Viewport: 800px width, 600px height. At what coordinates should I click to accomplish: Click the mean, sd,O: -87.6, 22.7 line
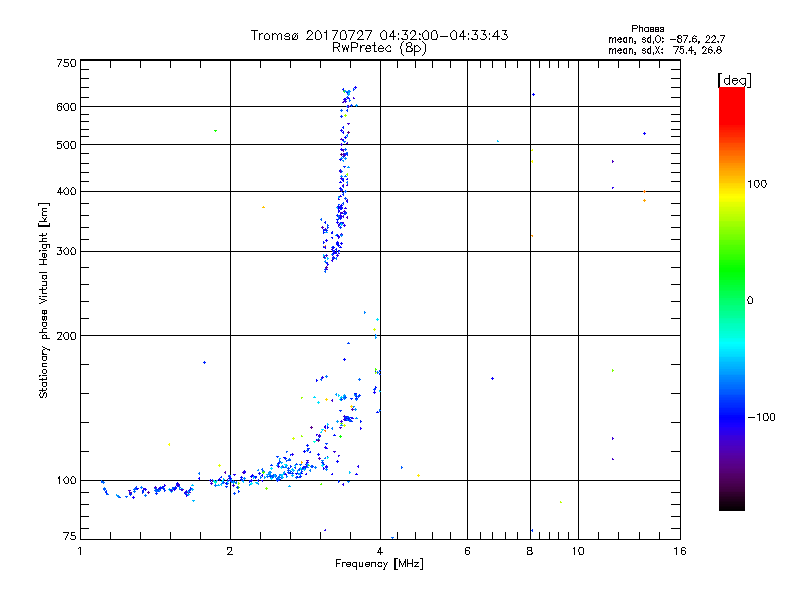(x=666, y=39)
